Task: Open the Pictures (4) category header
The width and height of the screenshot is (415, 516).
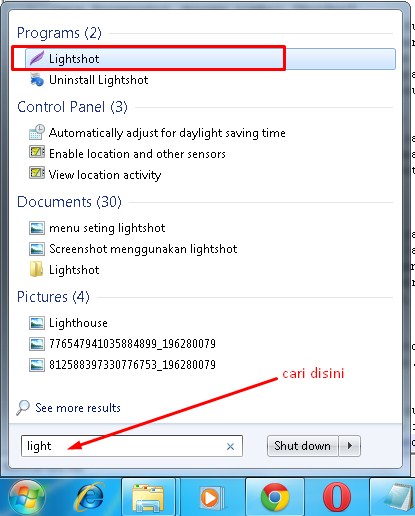Action: tap(53, 297)
